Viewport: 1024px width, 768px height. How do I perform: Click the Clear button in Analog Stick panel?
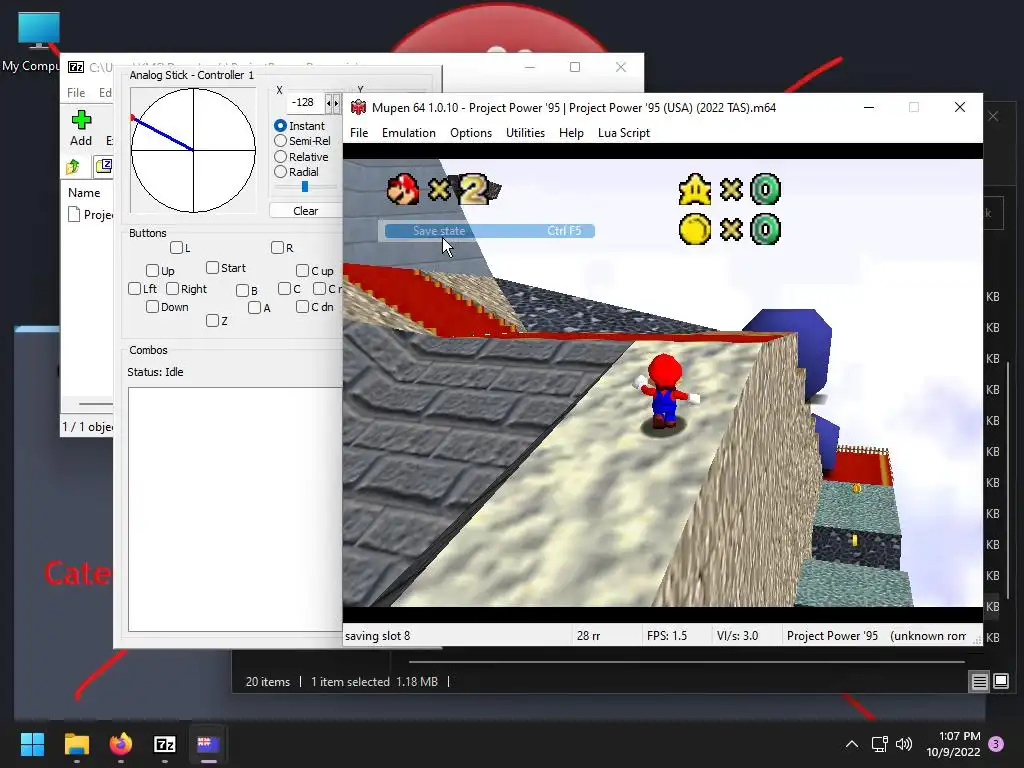click(306, 210)
